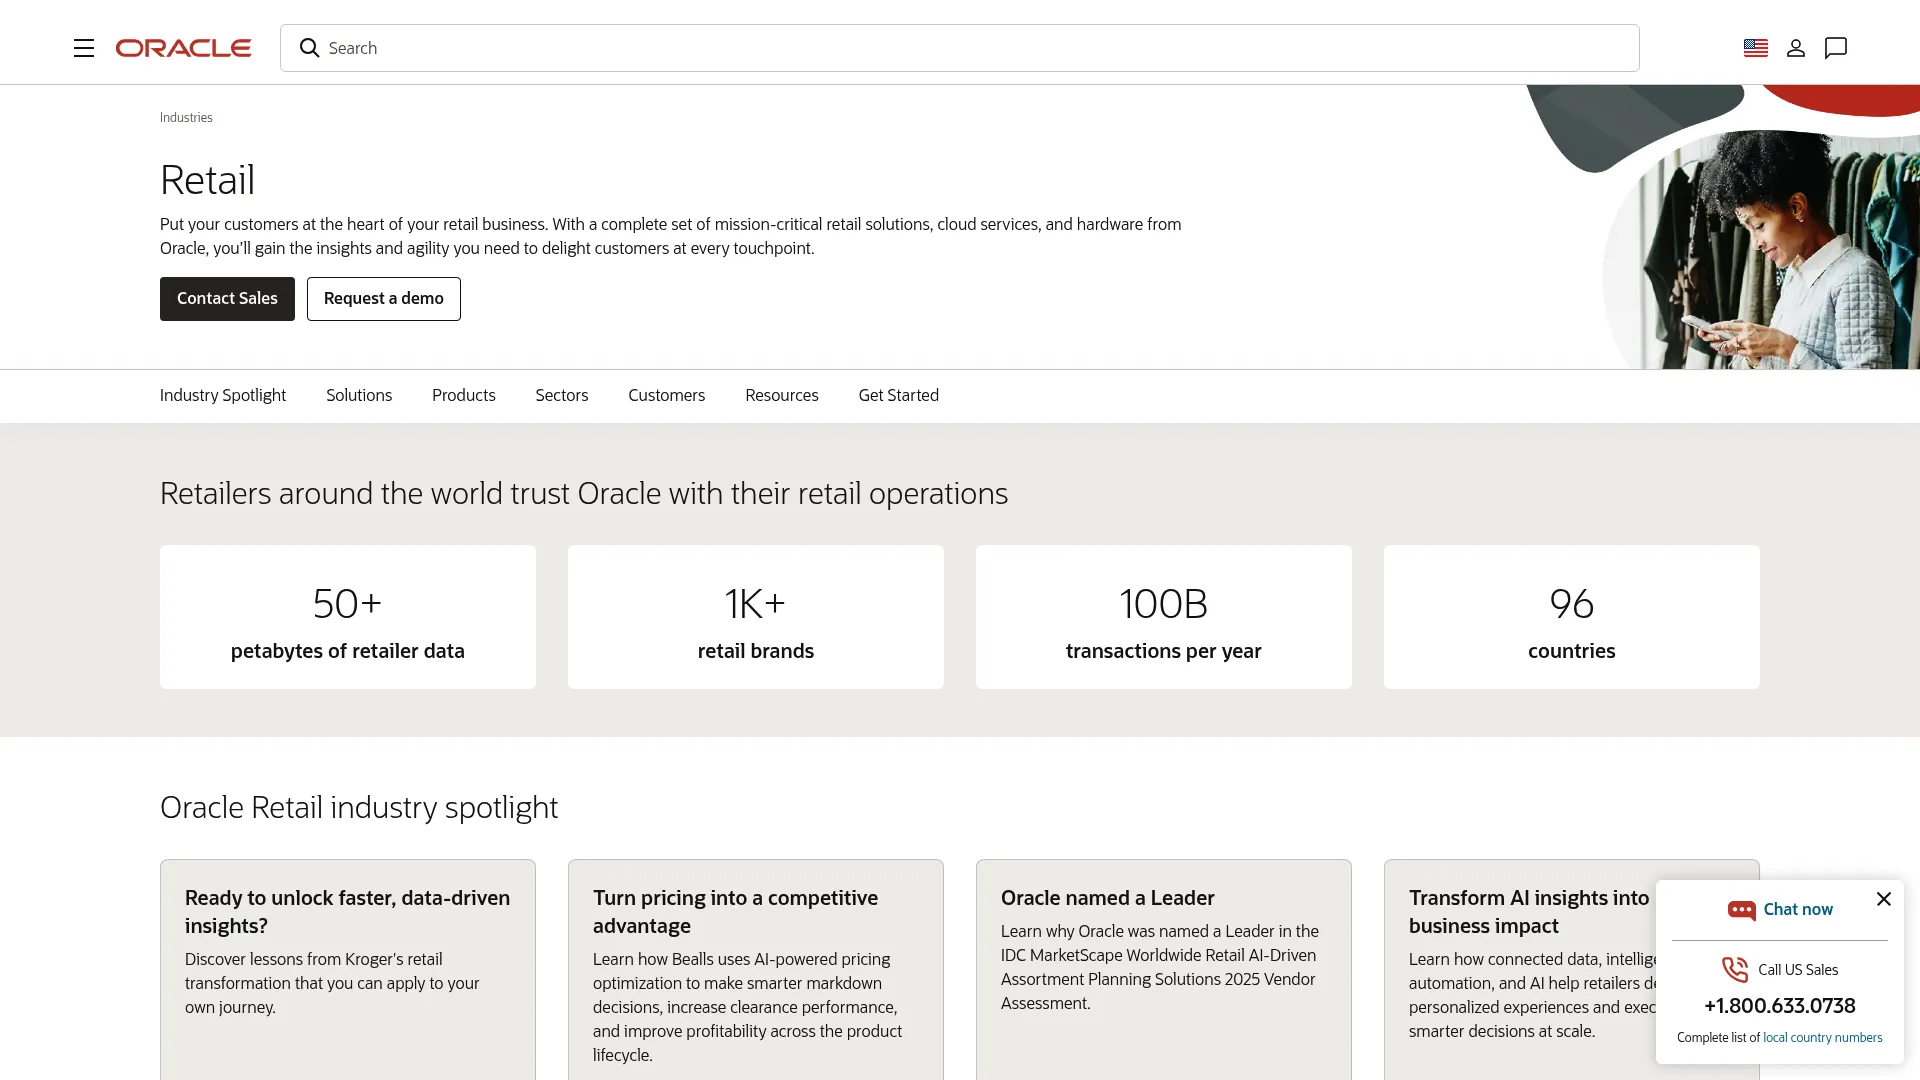Open the Kroger data-driven insights card
The height and width of the screenshot is (1080, 1920).
click(348, 969)
